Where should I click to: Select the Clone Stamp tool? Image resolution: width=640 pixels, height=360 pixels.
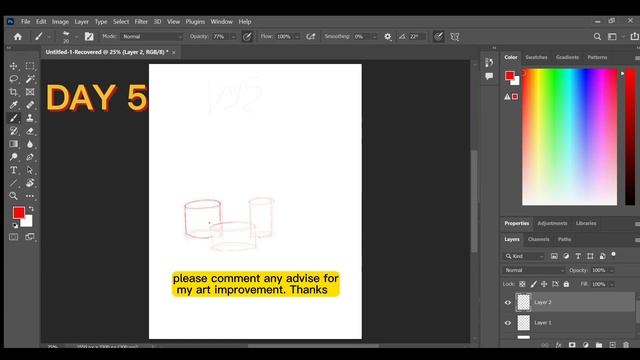click(x=30, y=118)
